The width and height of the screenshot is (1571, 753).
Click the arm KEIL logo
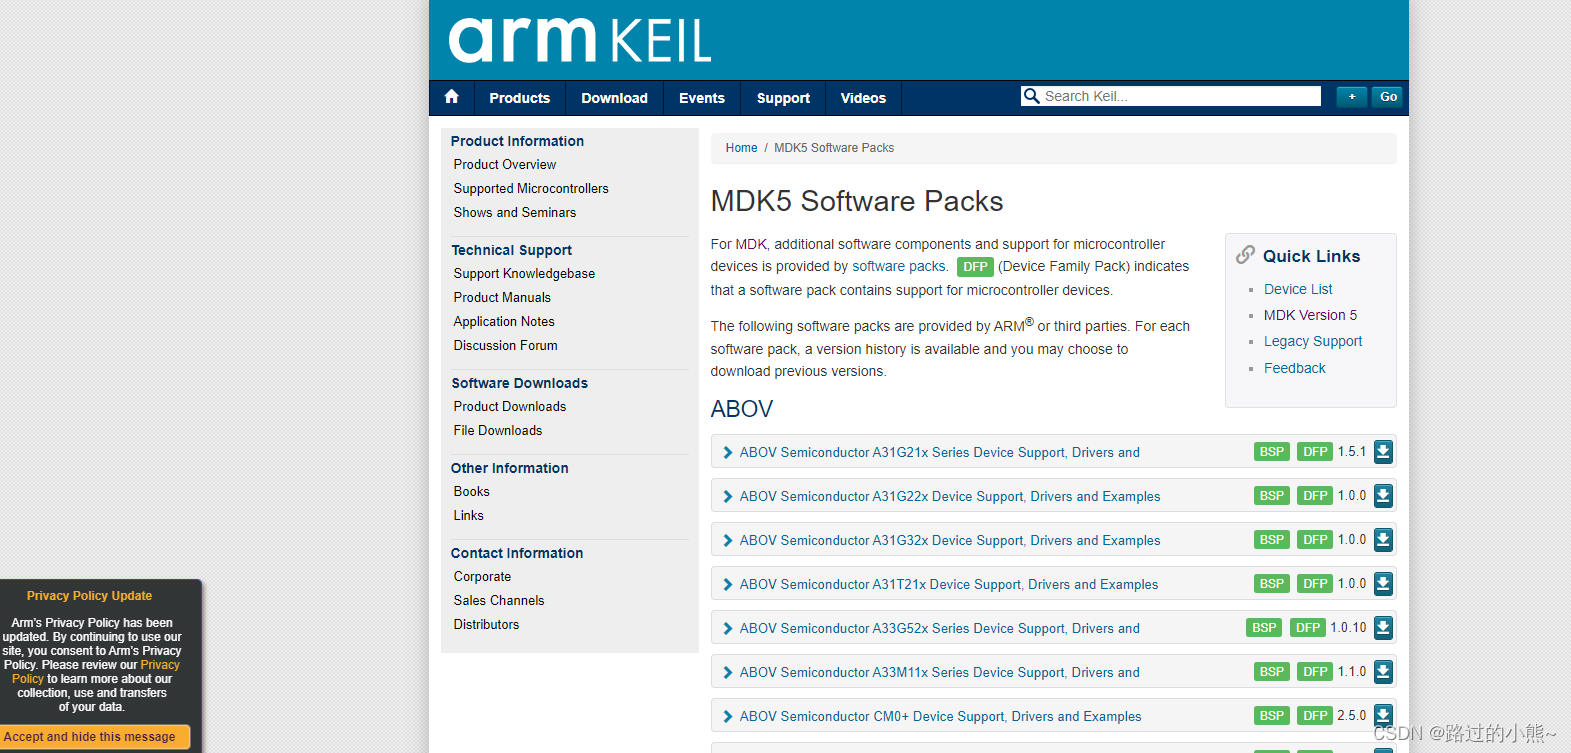point(580,40)
